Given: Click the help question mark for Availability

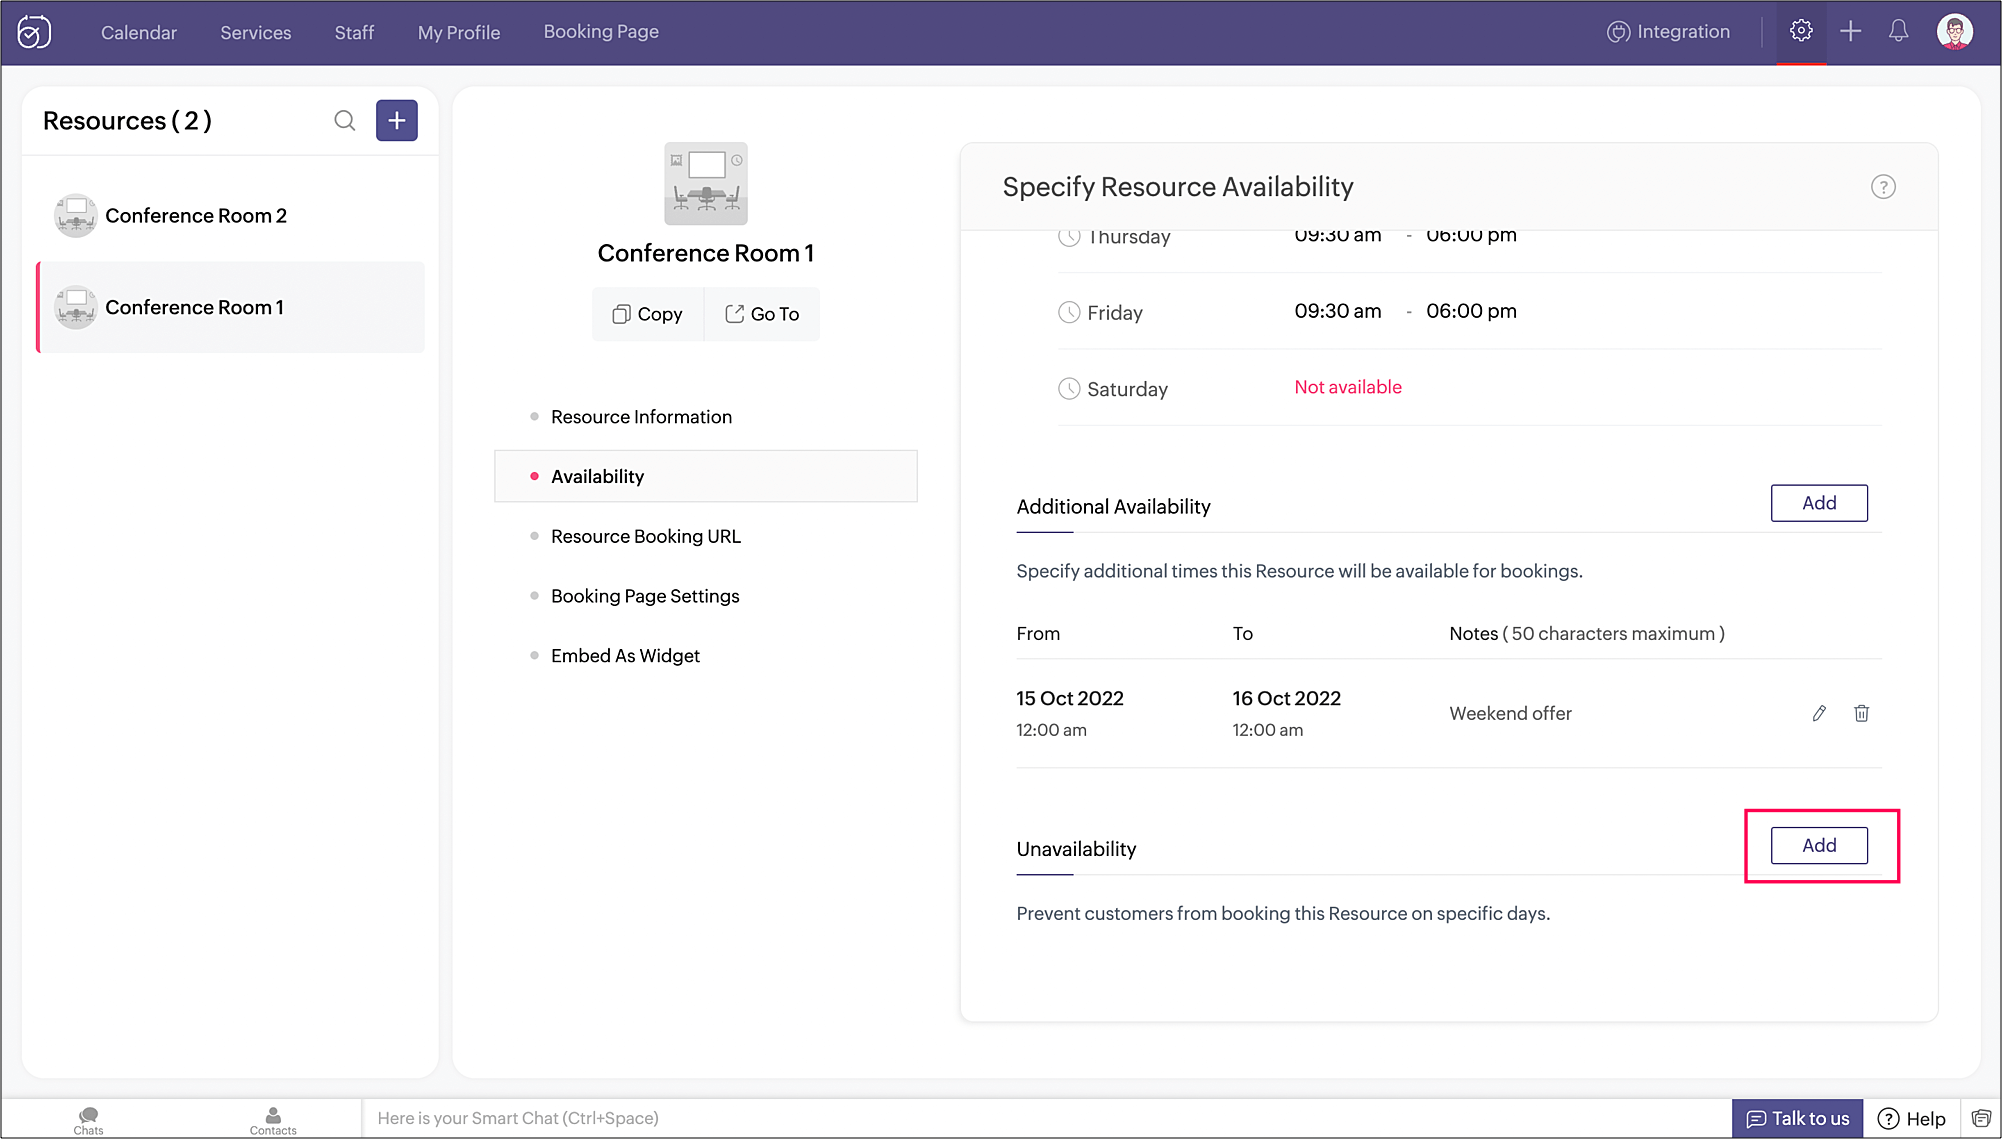Looking at the screenshot, I should tap(1883, 187).
